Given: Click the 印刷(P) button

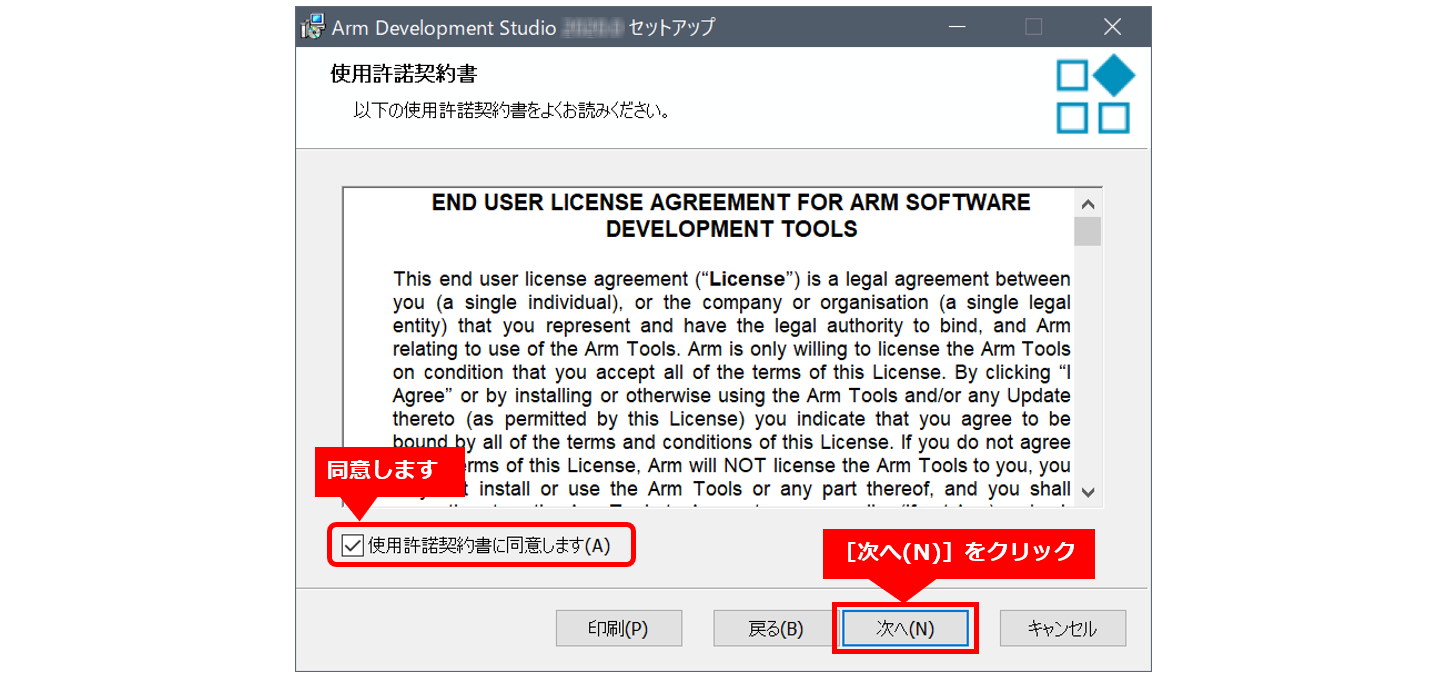Looking at the screenshot, I should point(619,628).
